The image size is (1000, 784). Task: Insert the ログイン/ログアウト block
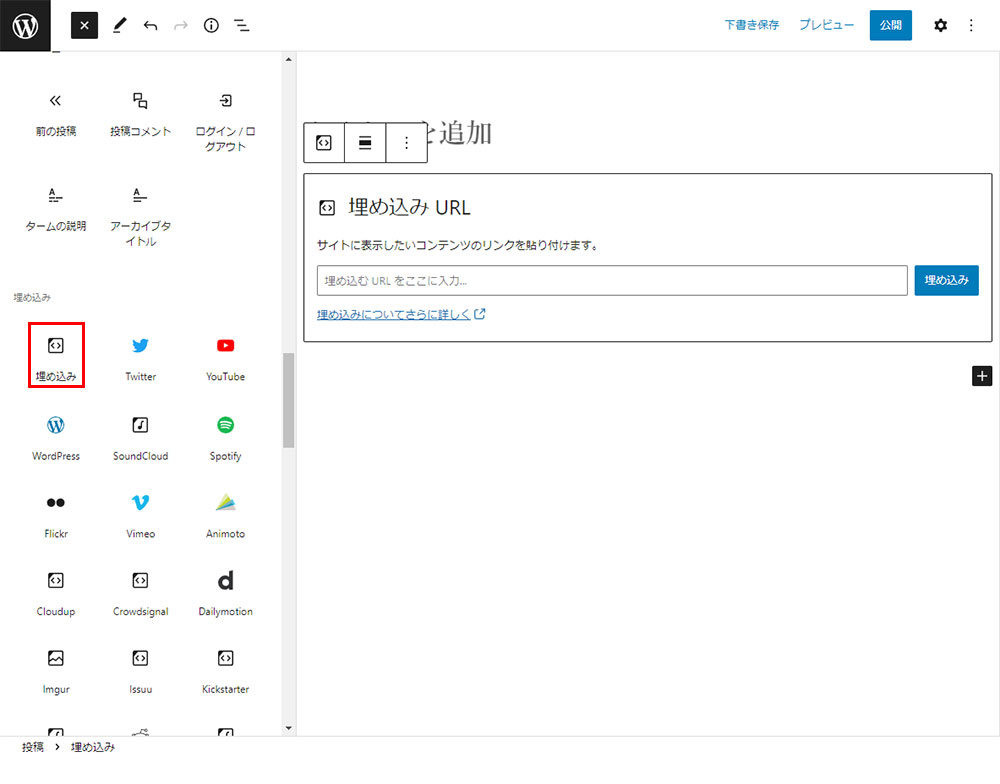225,122
